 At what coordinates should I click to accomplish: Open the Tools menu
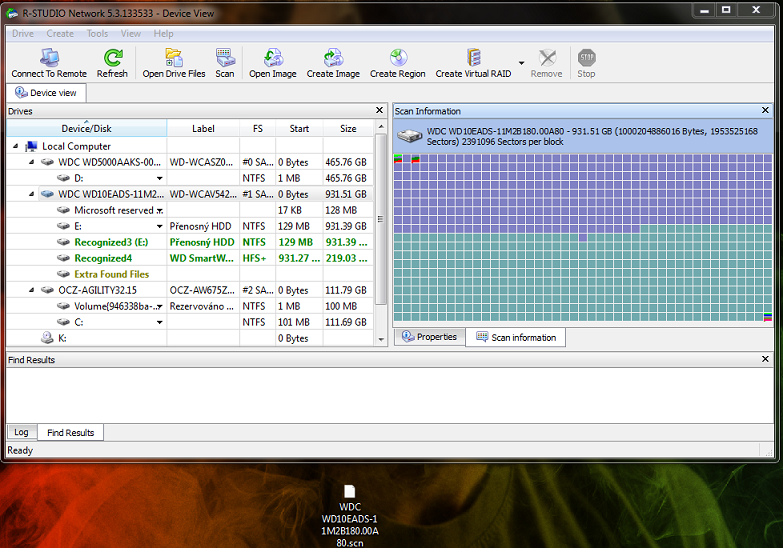[97, 33]
